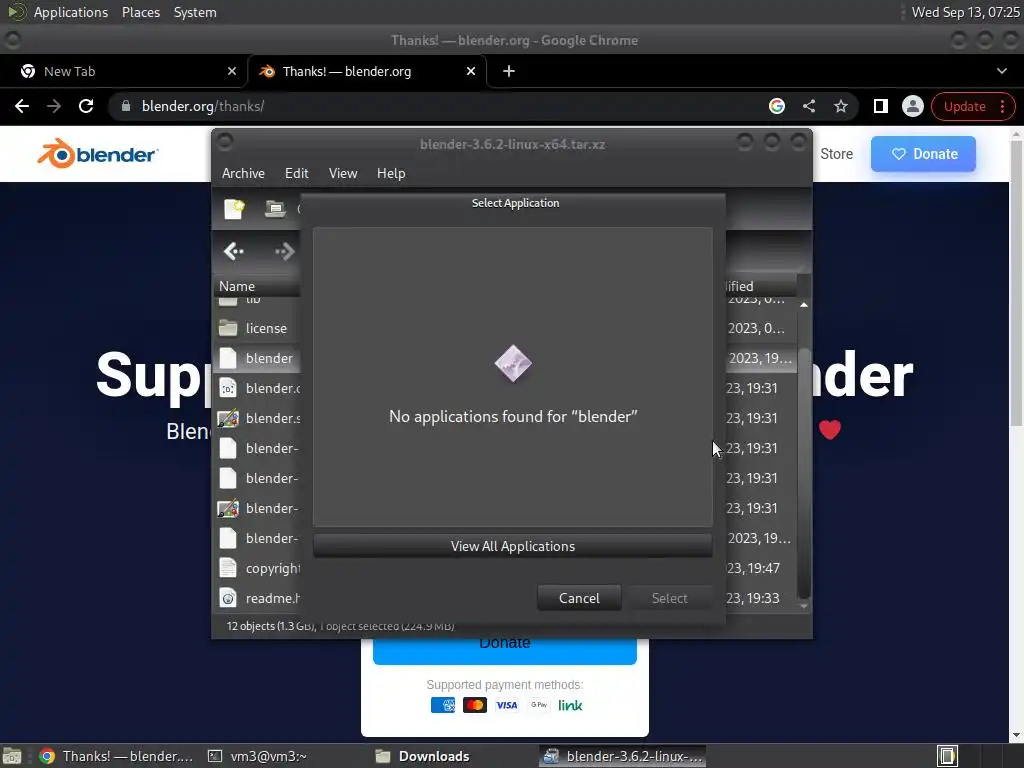Open the Edit menu in archive manager
The height and width of the screenshot is (768, 1024).
(296, 173)
